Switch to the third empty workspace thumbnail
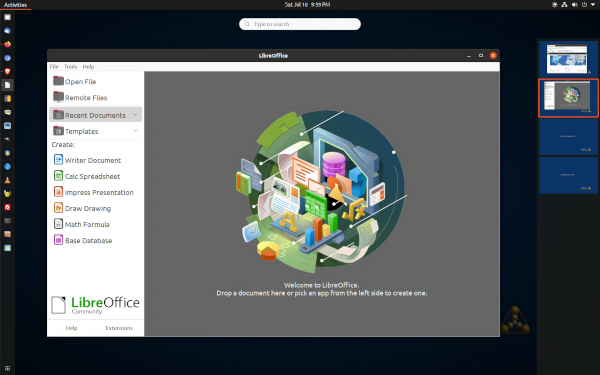Viewport: 600px width, 375px height. (568, 137)
